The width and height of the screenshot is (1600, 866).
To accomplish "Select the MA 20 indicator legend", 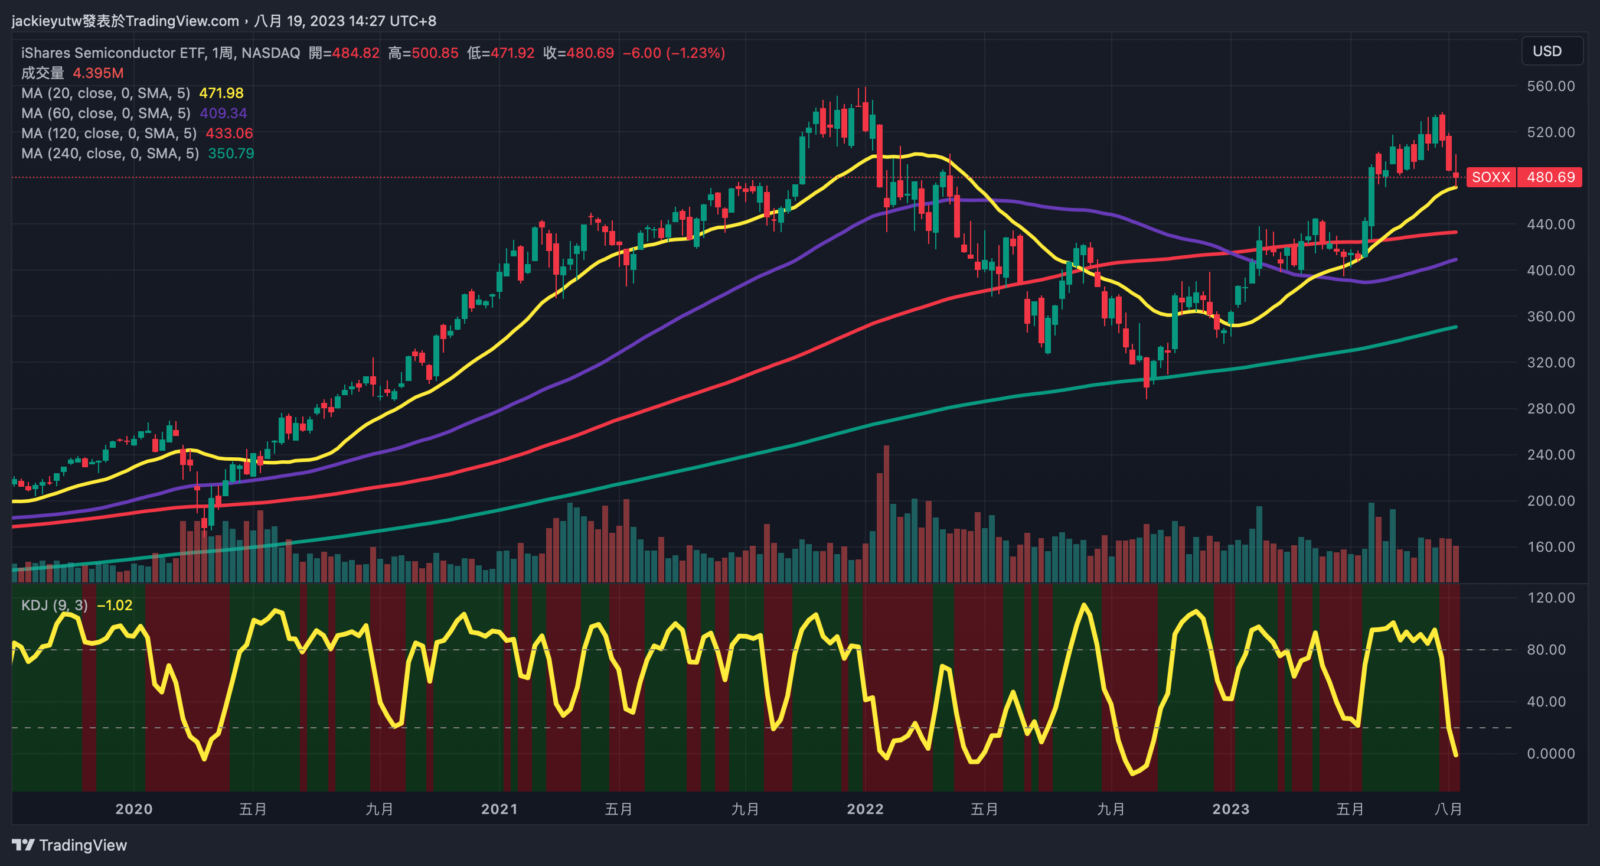I will coord(105,93).
